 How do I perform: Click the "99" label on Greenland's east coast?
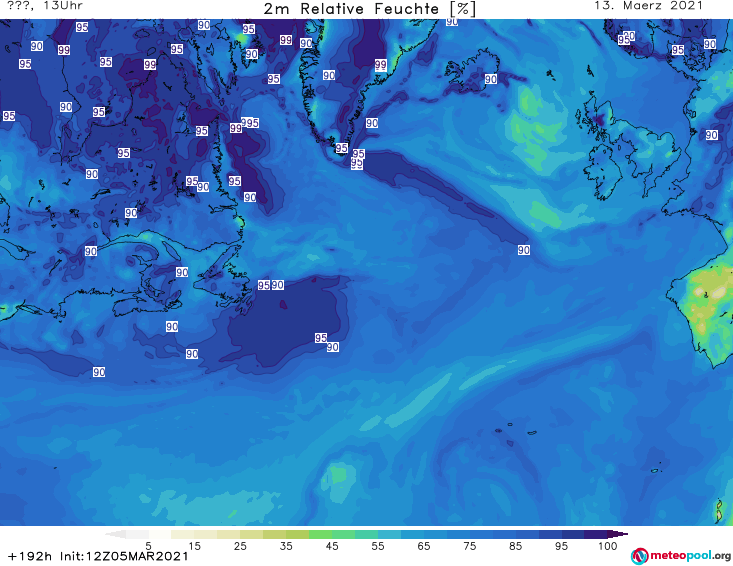(381, 64)
